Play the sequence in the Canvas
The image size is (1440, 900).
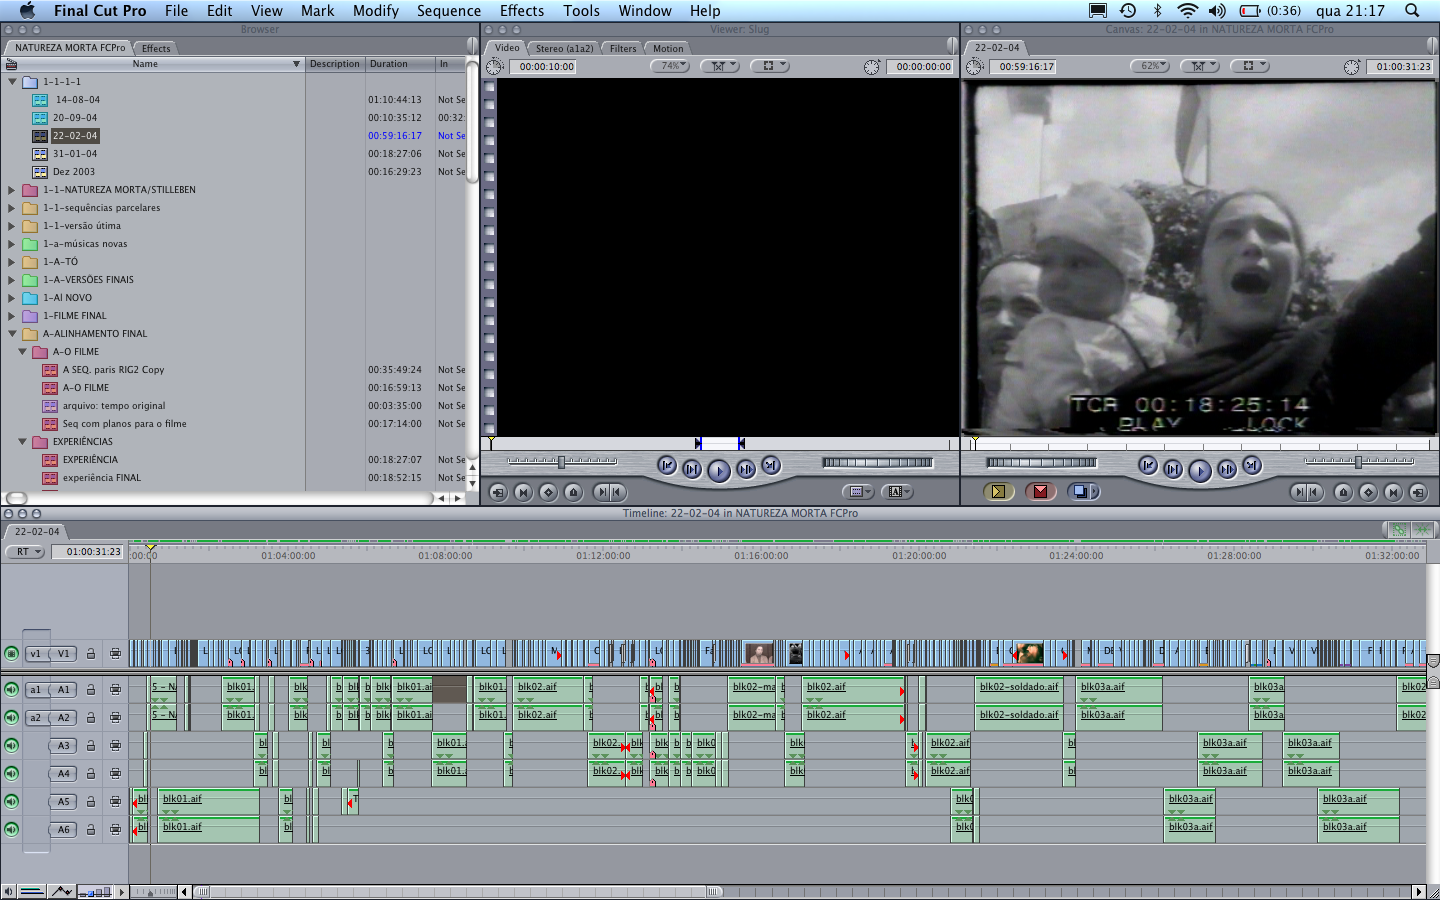click(x=1199, y=470)
